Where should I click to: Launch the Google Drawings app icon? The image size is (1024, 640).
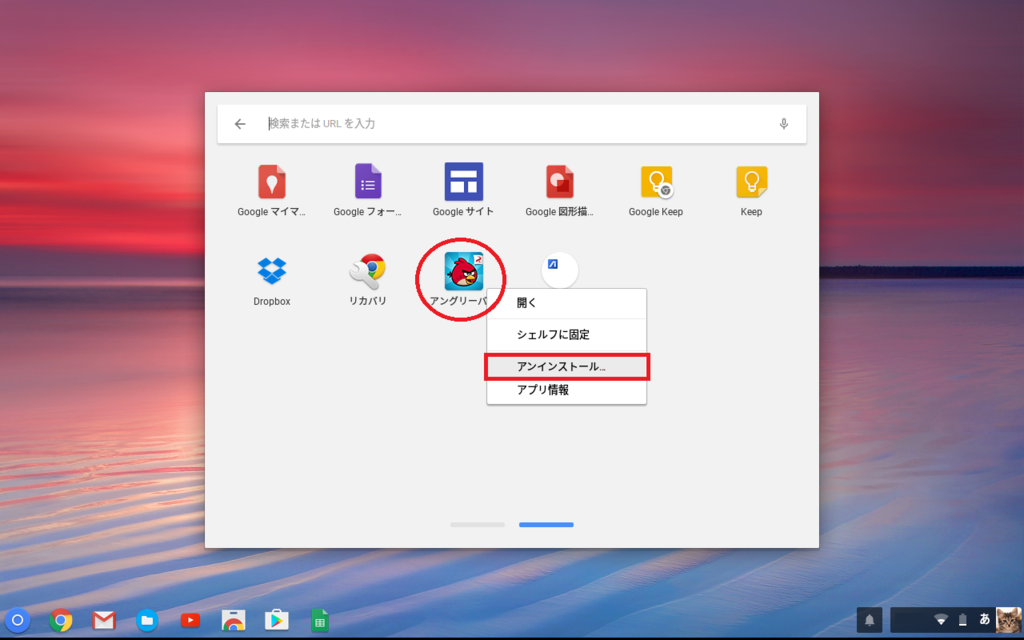point(560,182)
